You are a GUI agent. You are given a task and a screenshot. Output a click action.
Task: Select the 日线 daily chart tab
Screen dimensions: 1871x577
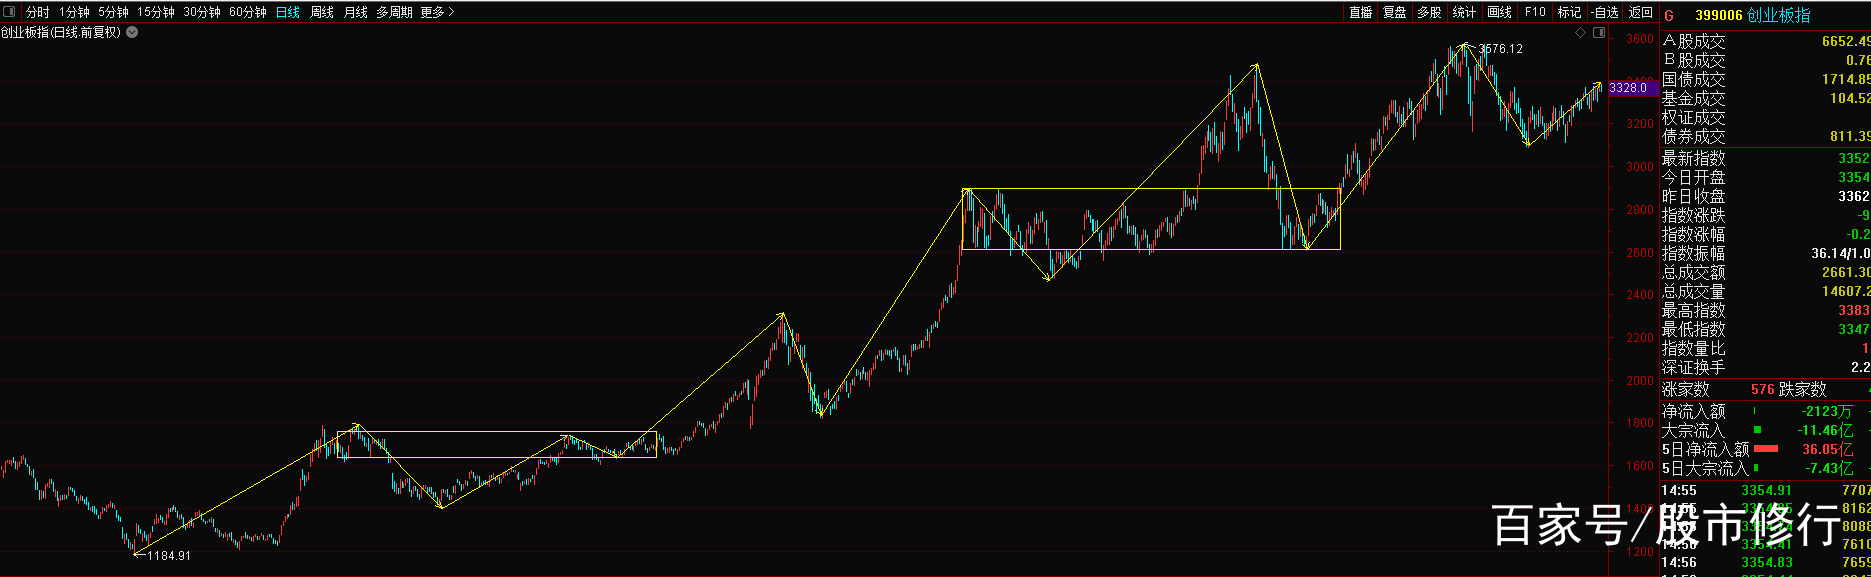coord(288,12)
